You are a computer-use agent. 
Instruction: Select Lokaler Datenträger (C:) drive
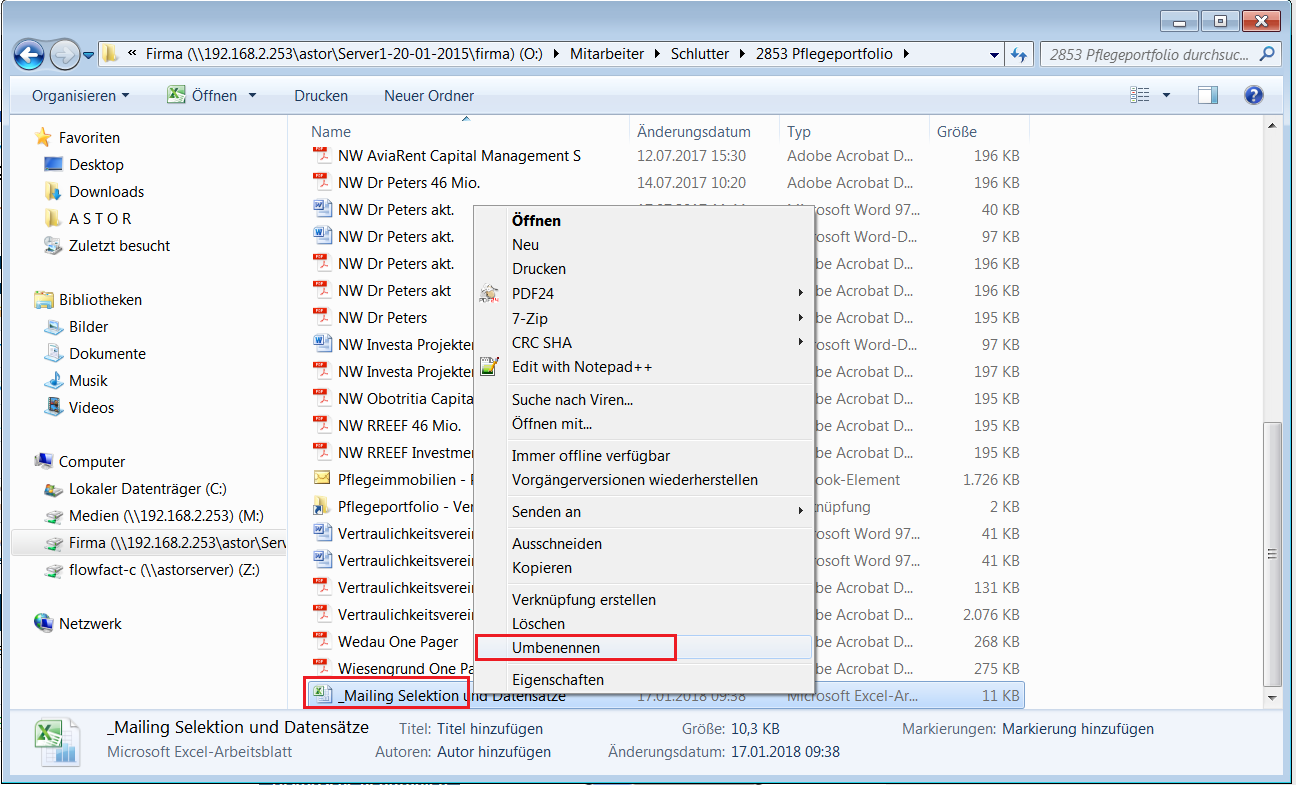click(x=147, y=489)
